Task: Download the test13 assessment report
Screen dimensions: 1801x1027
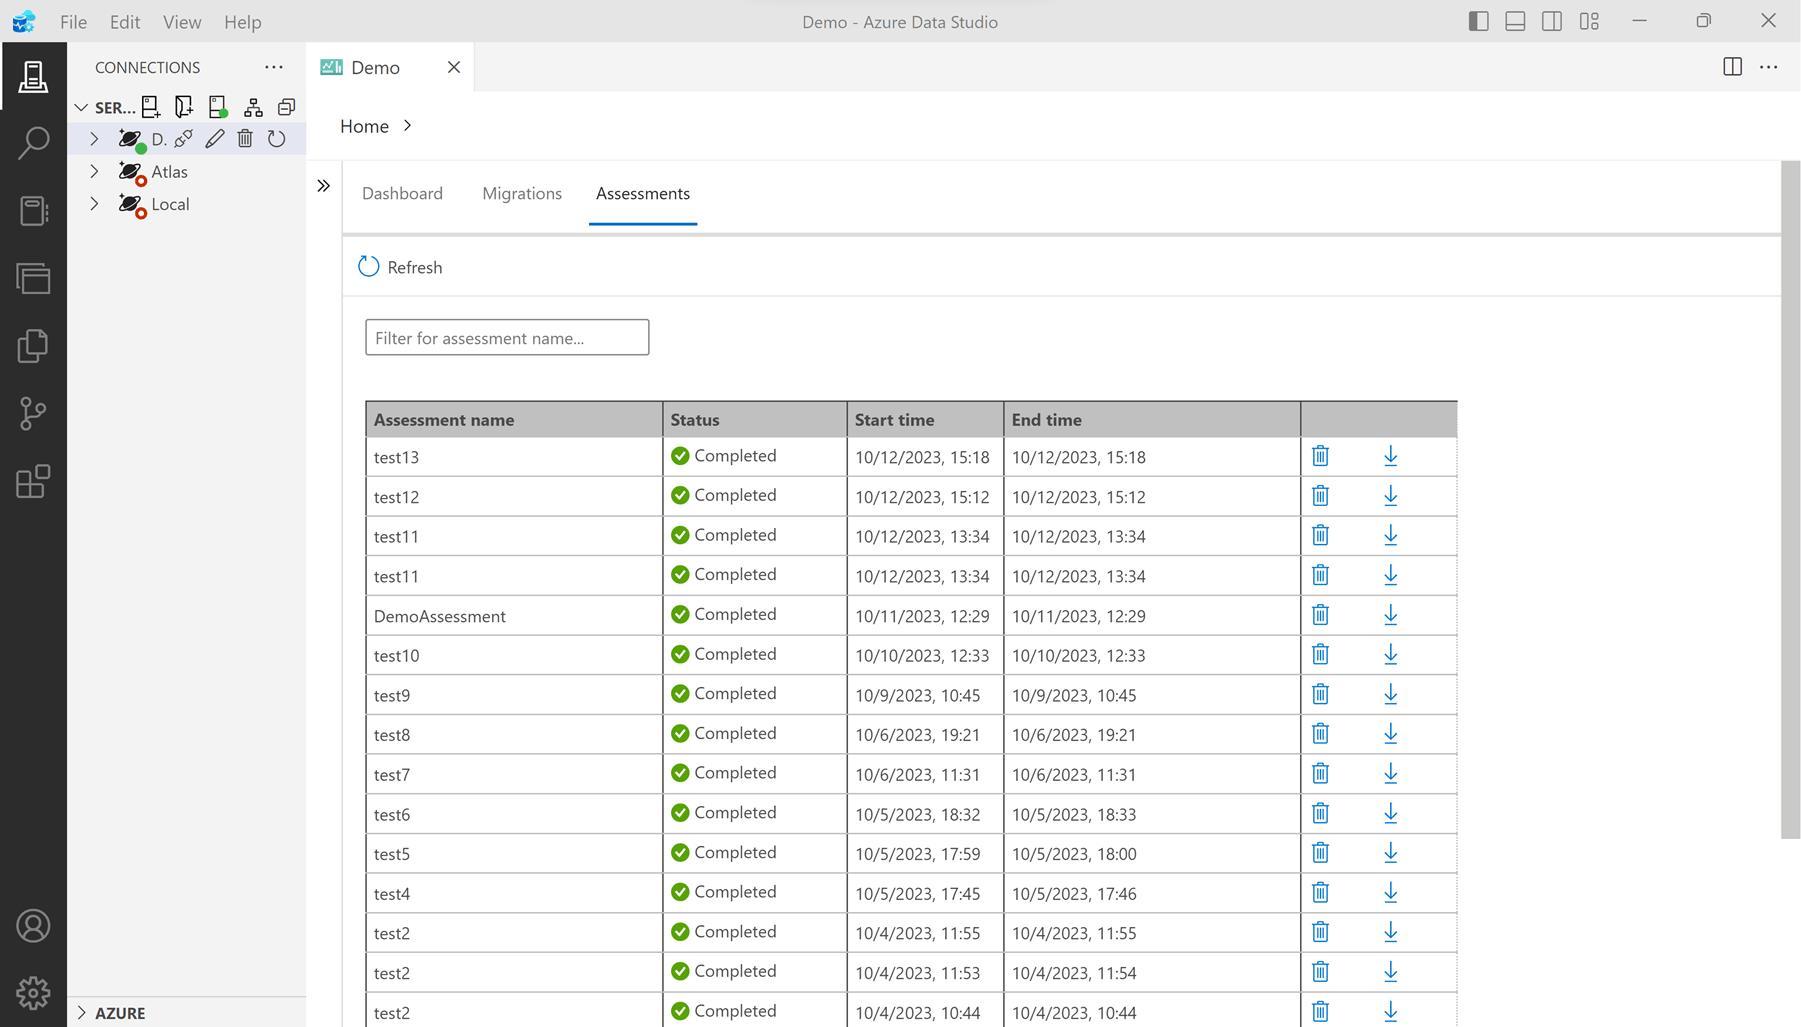Action: pyautogui.click(x=1390, y=456)
